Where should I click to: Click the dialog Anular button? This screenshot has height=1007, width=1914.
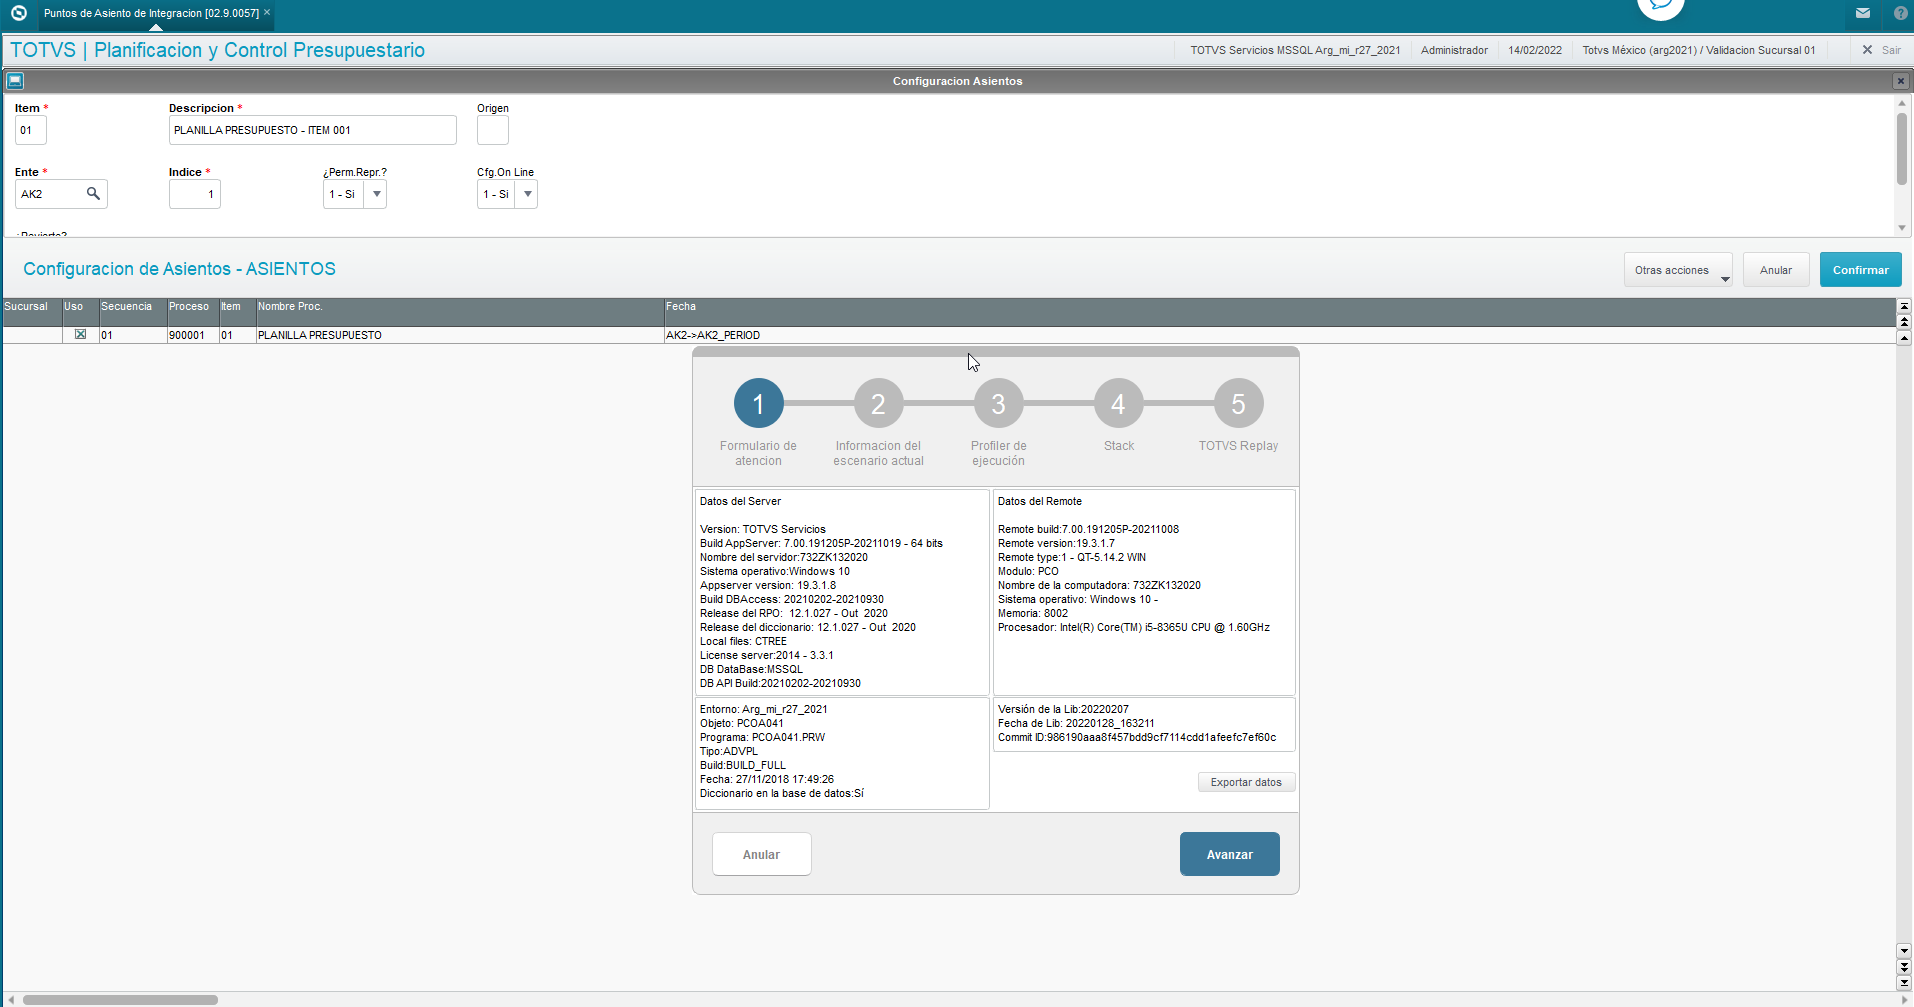(x=761, y=854)
